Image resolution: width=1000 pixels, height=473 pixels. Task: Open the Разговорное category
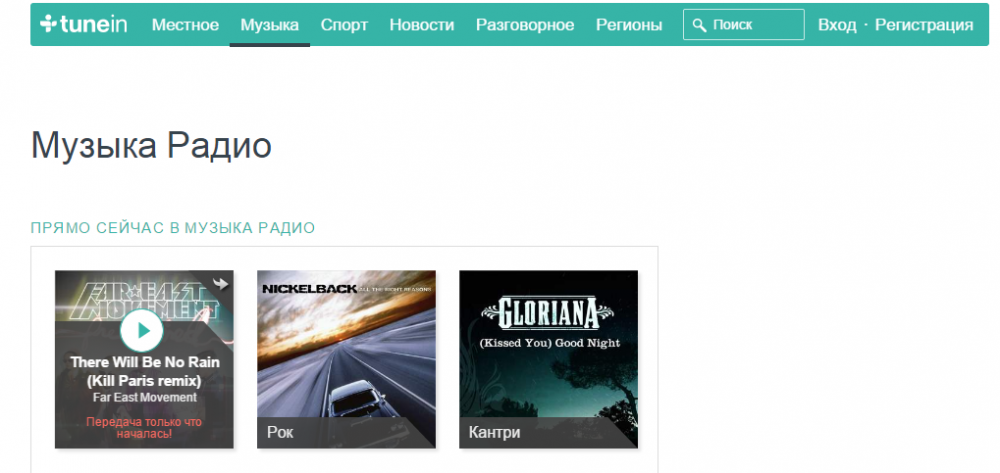pyautogui.click(x=525, y=25)
